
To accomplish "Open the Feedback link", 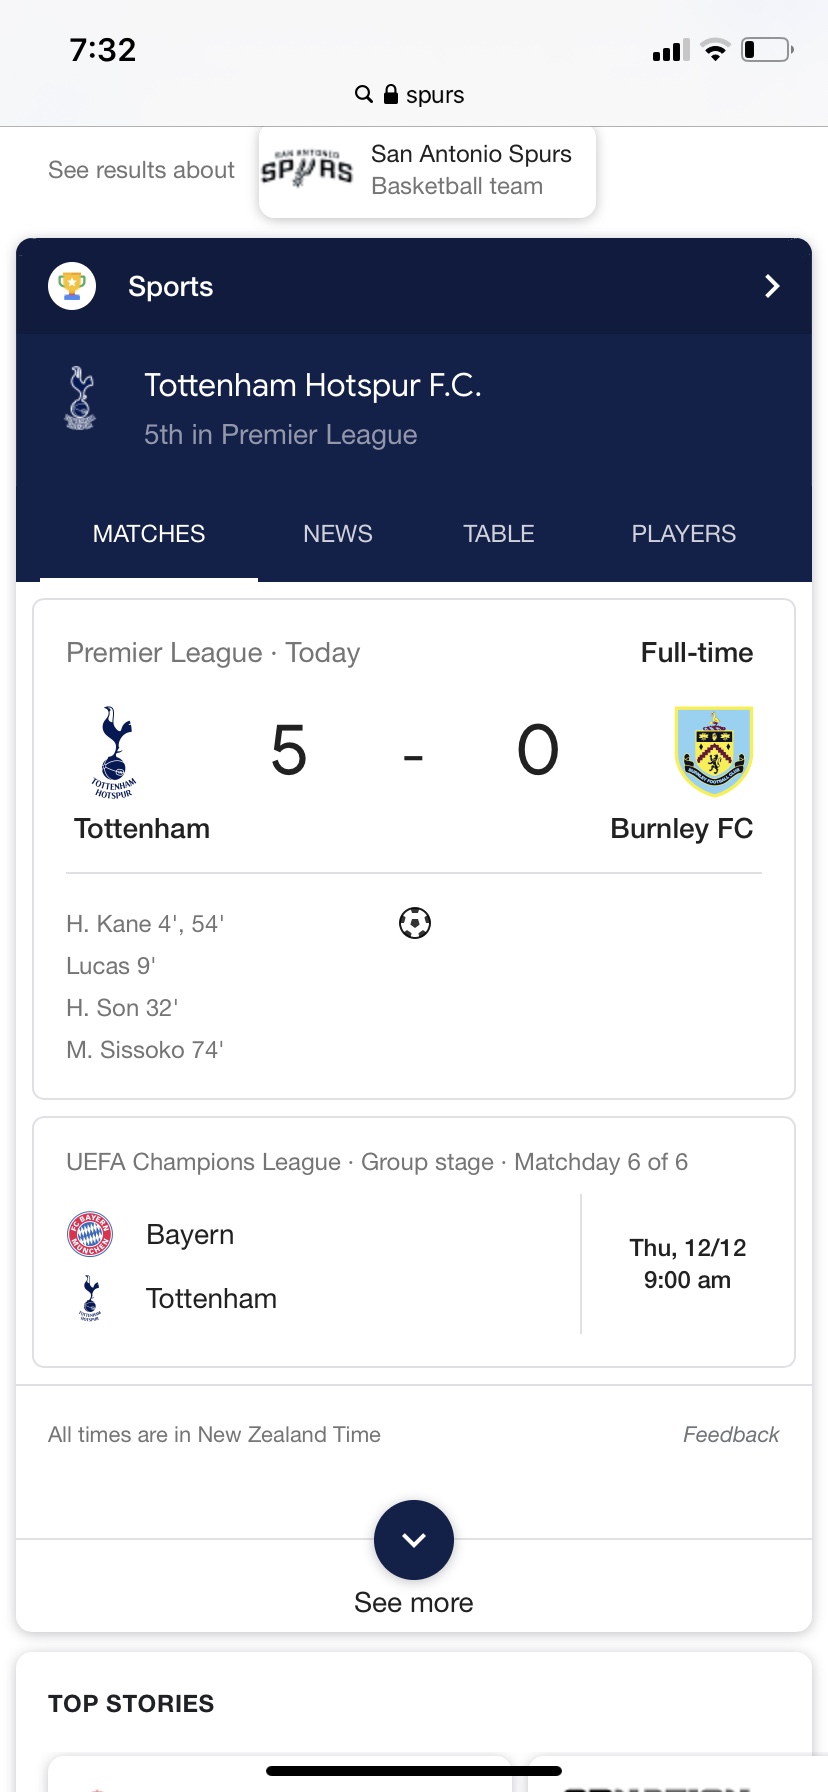I will click(731, 1434).
